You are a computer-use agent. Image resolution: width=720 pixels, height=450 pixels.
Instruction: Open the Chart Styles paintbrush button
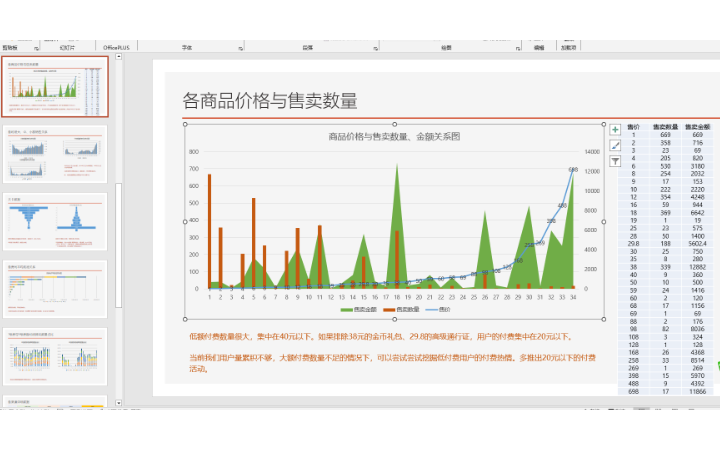pyautogui.click(x=615, y=146)
